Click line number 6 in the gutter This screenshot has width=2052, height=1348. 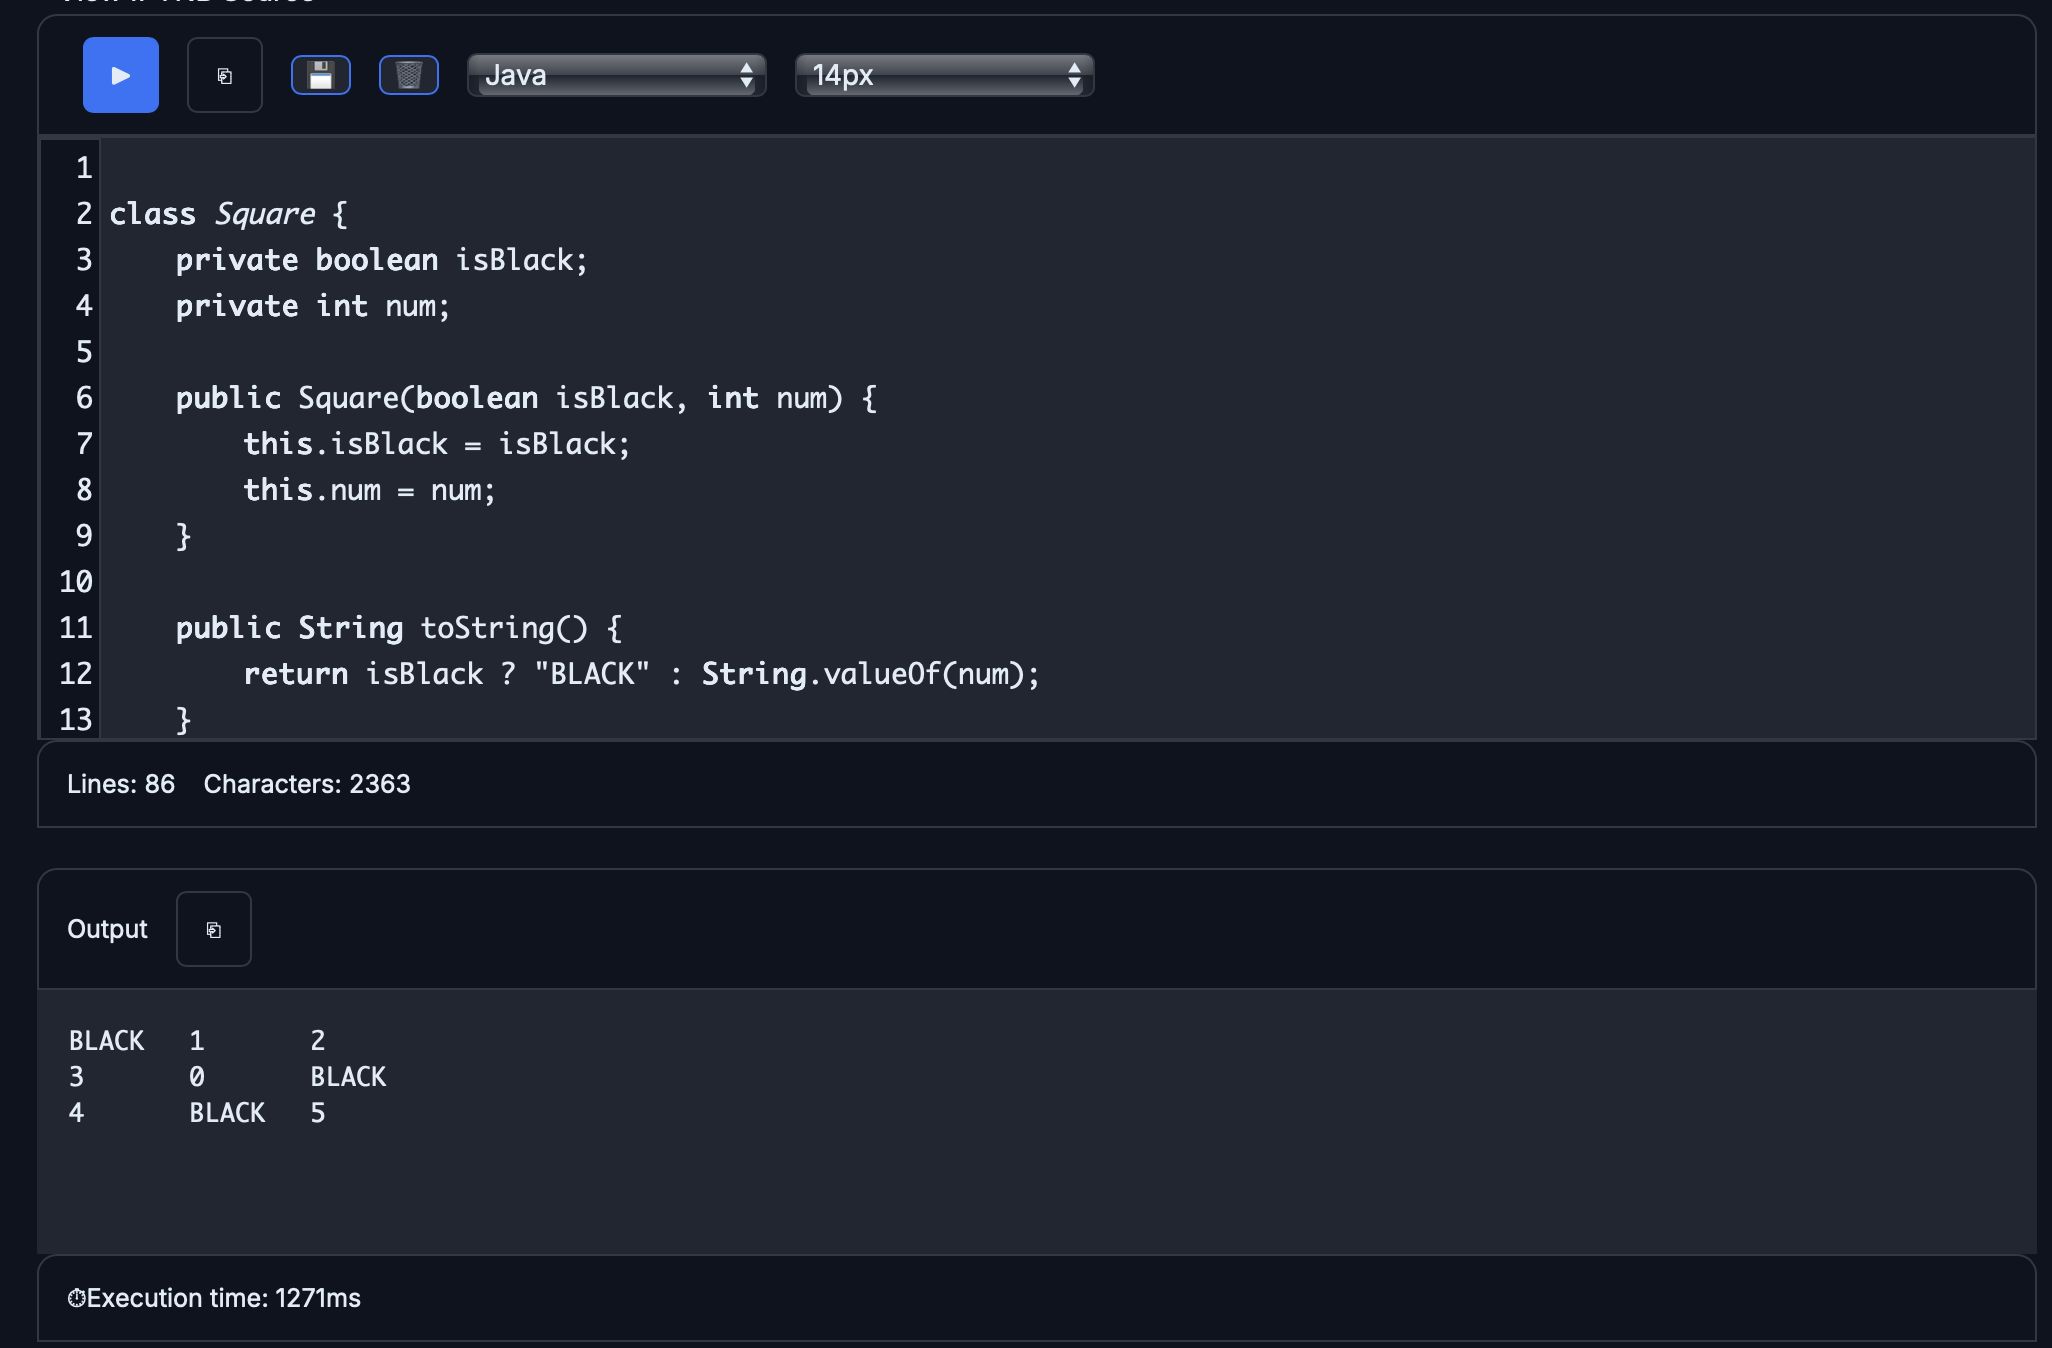click(x=84, y=398)
